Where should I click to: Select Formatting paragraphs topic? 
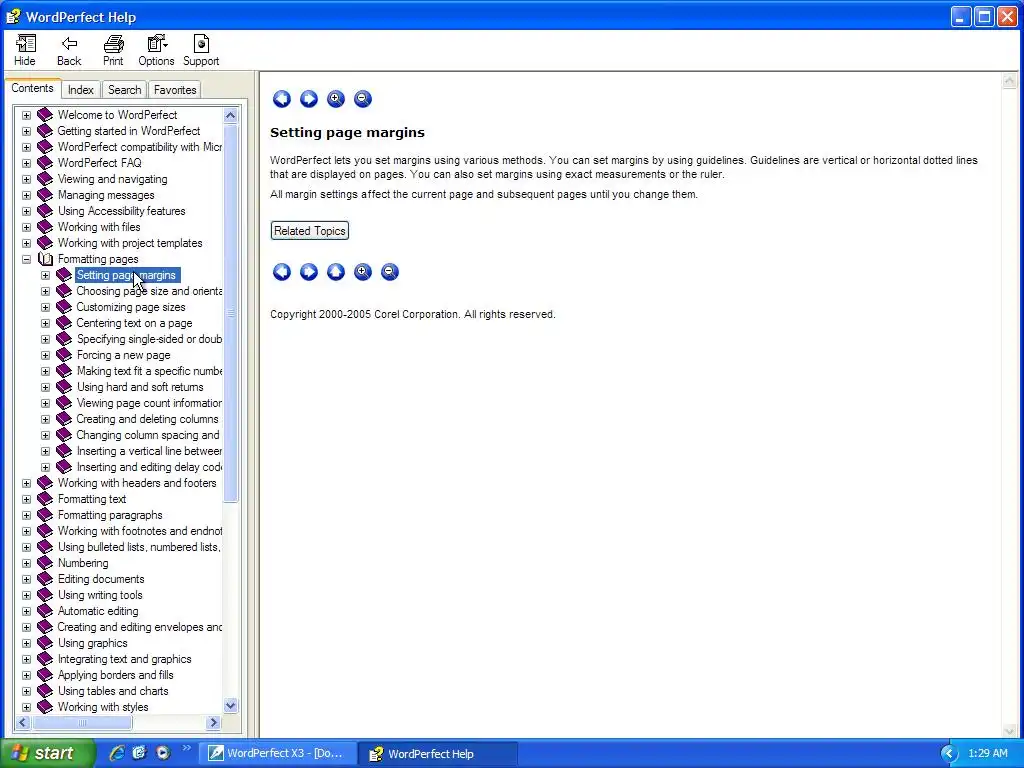pyautogui.click(x=110, y=515)
